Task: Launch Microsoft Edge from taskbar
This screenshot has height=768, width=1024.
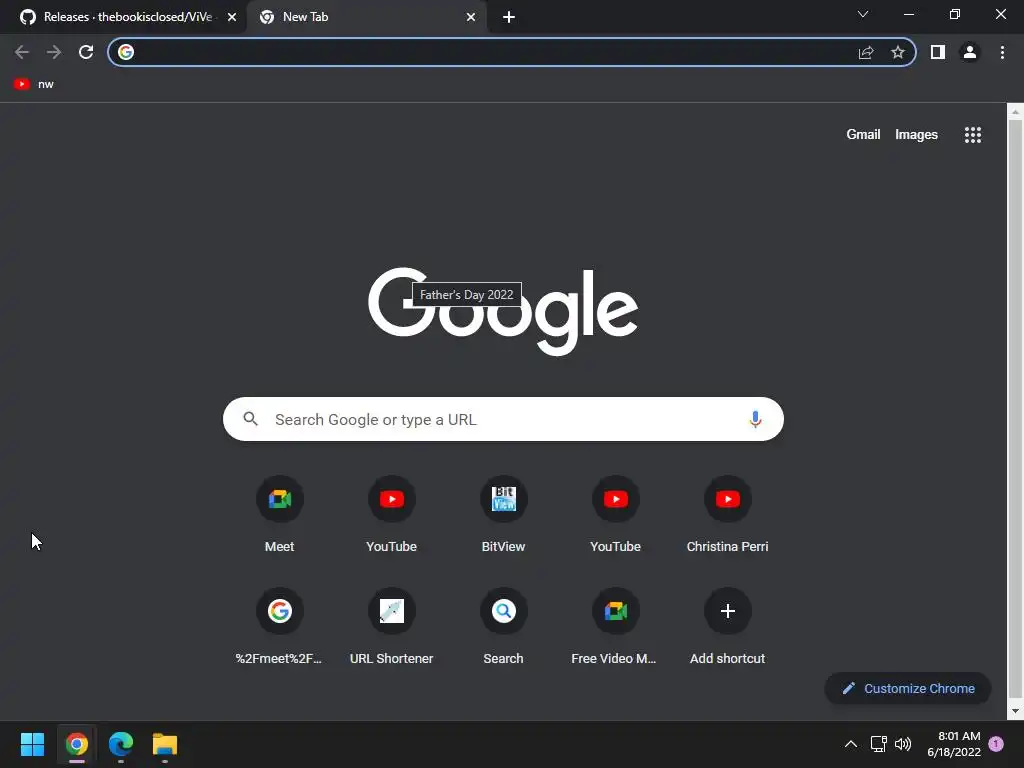Action: click(121, 744)
